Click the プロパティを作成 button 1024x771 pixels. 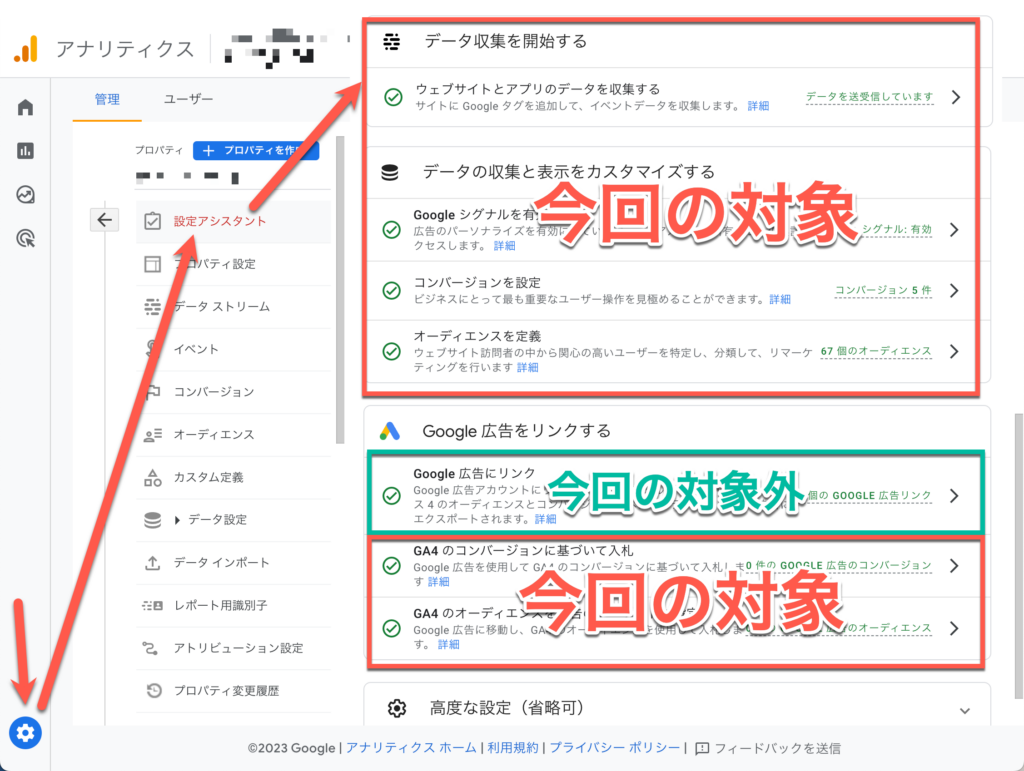[x=256, y=150]
